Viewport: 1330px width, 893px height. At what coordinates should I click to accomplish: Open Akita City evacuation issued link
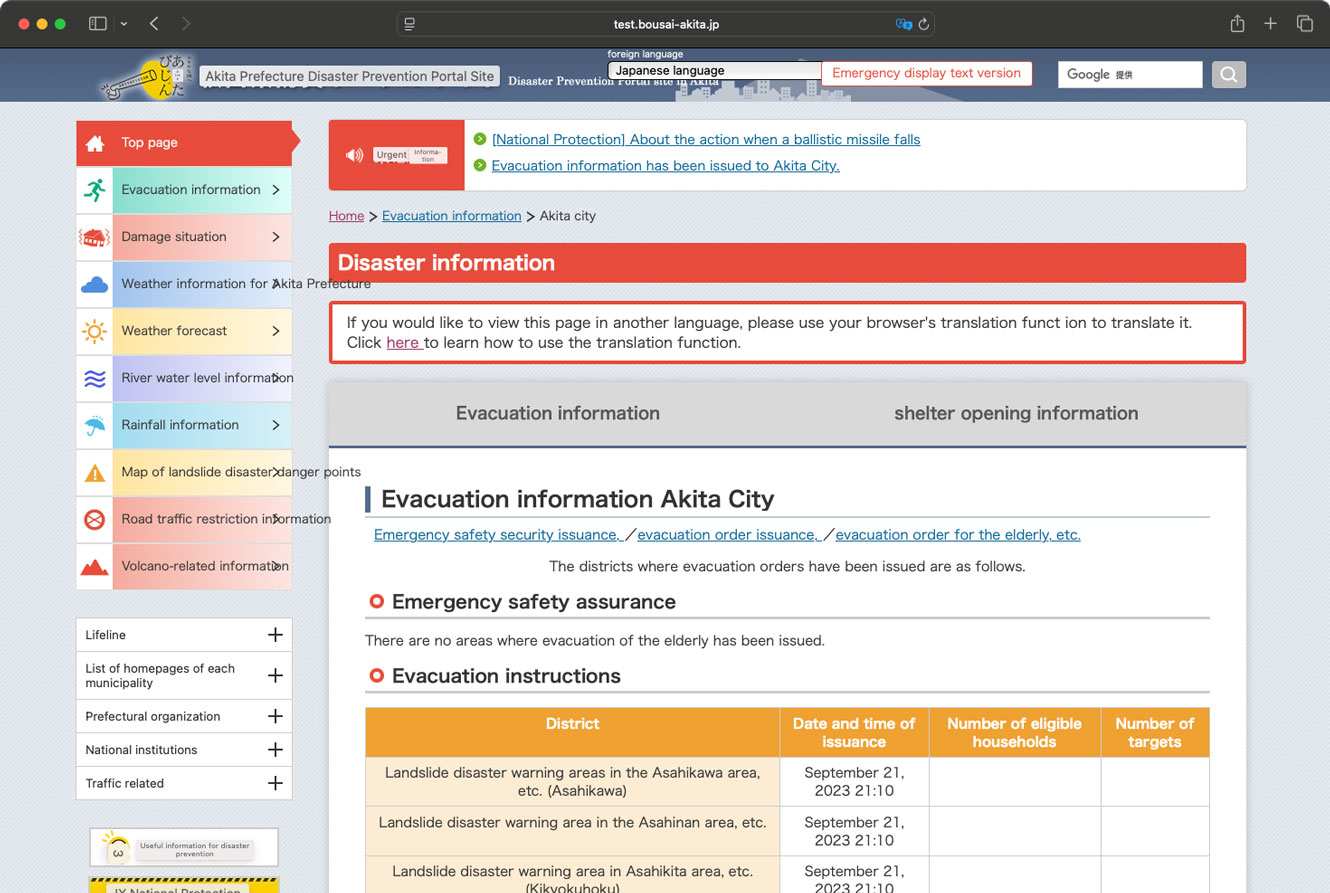(666, 166)
